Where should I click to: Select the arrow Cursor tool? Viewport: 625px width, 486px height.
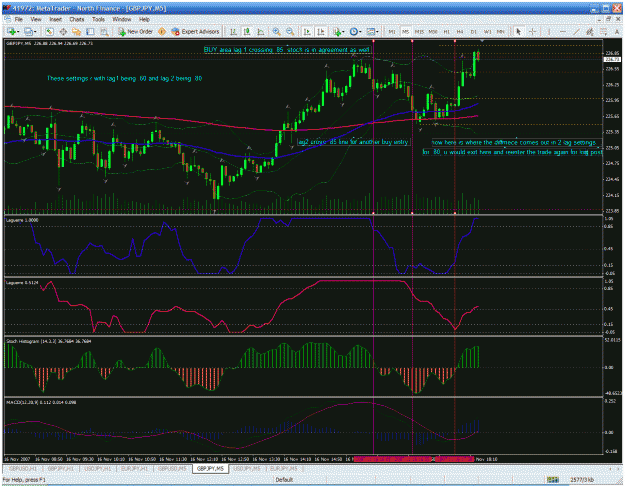click(x=519, y=31)
